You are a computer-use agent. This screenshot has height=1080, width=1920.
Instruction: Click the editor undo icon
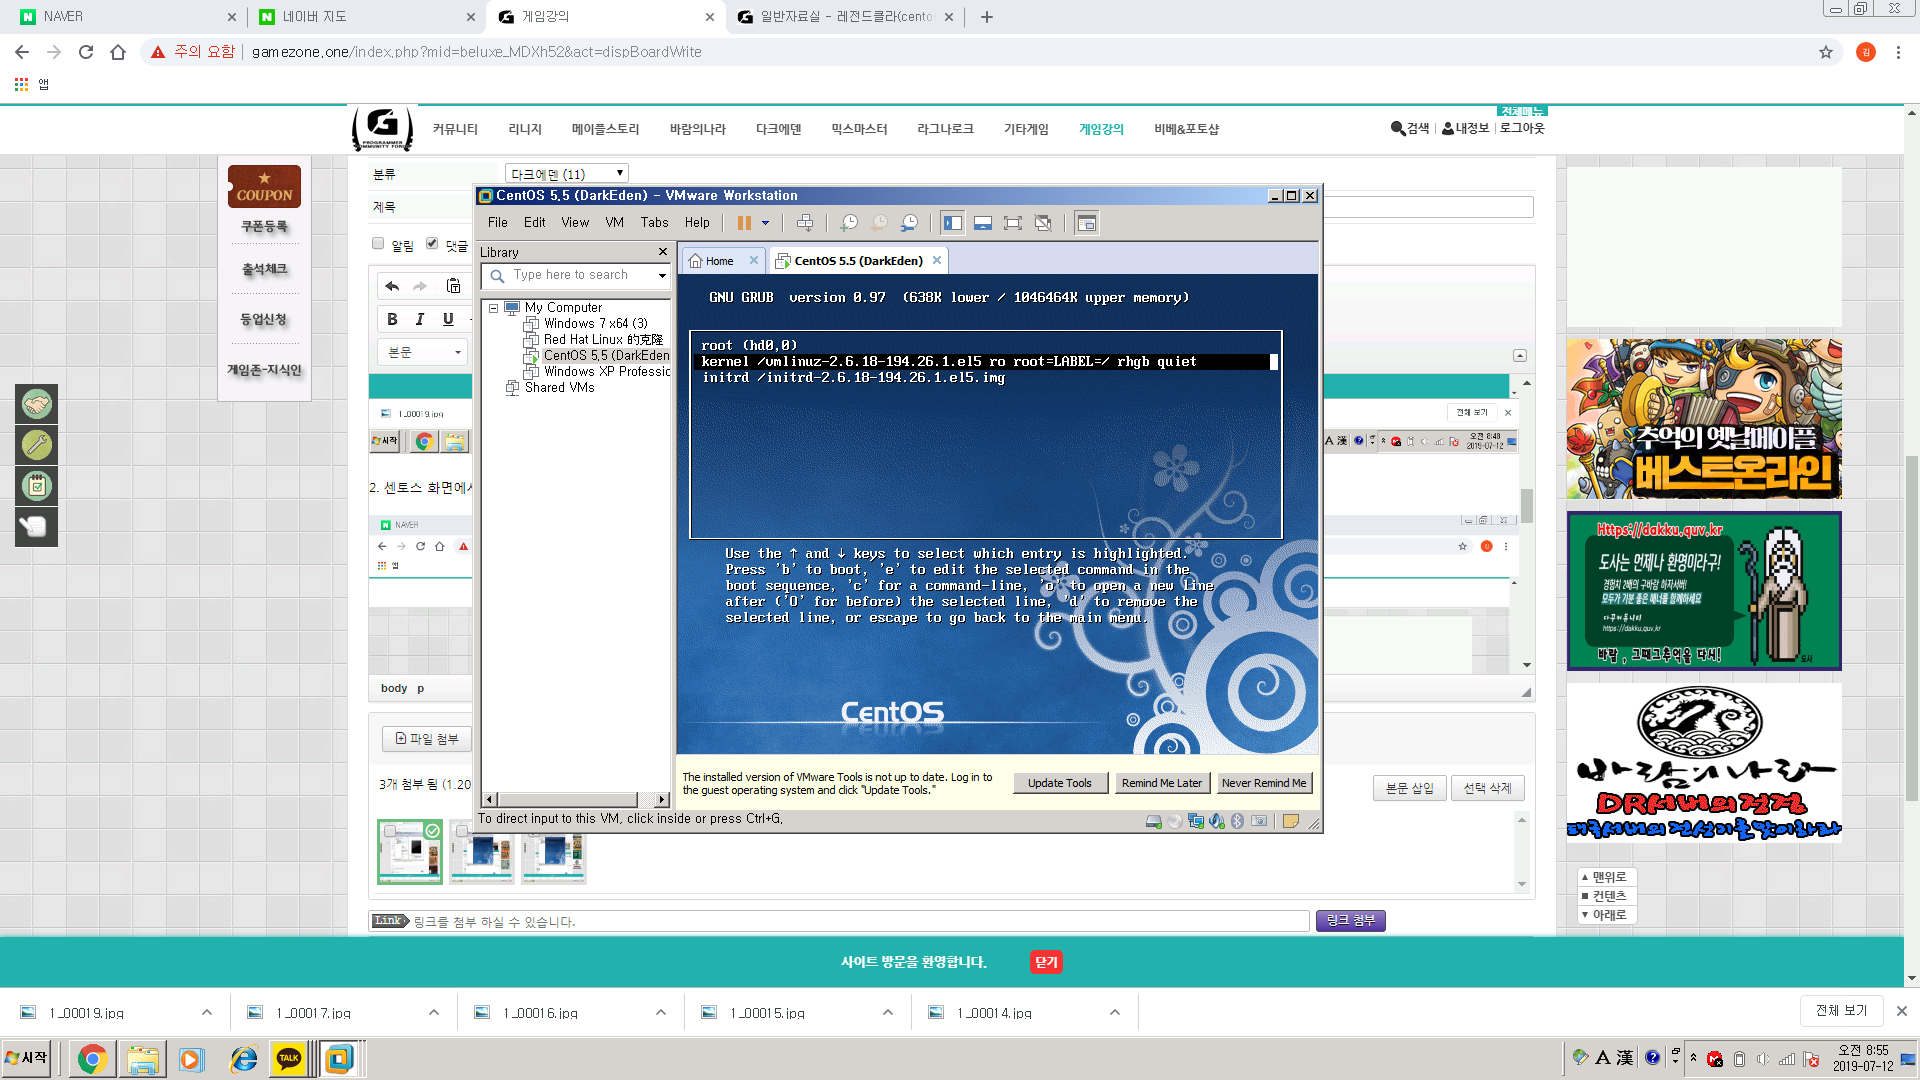point(392,286)
